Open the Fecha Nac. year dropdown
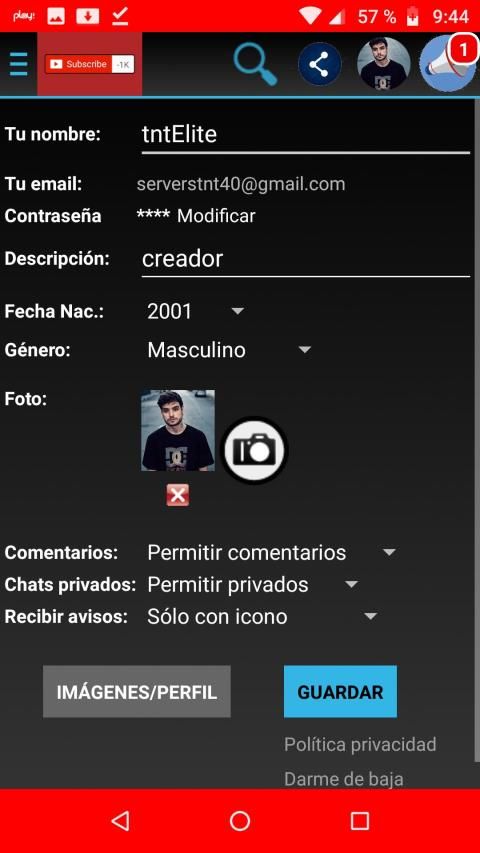480x853 pixels. (195, 312)
